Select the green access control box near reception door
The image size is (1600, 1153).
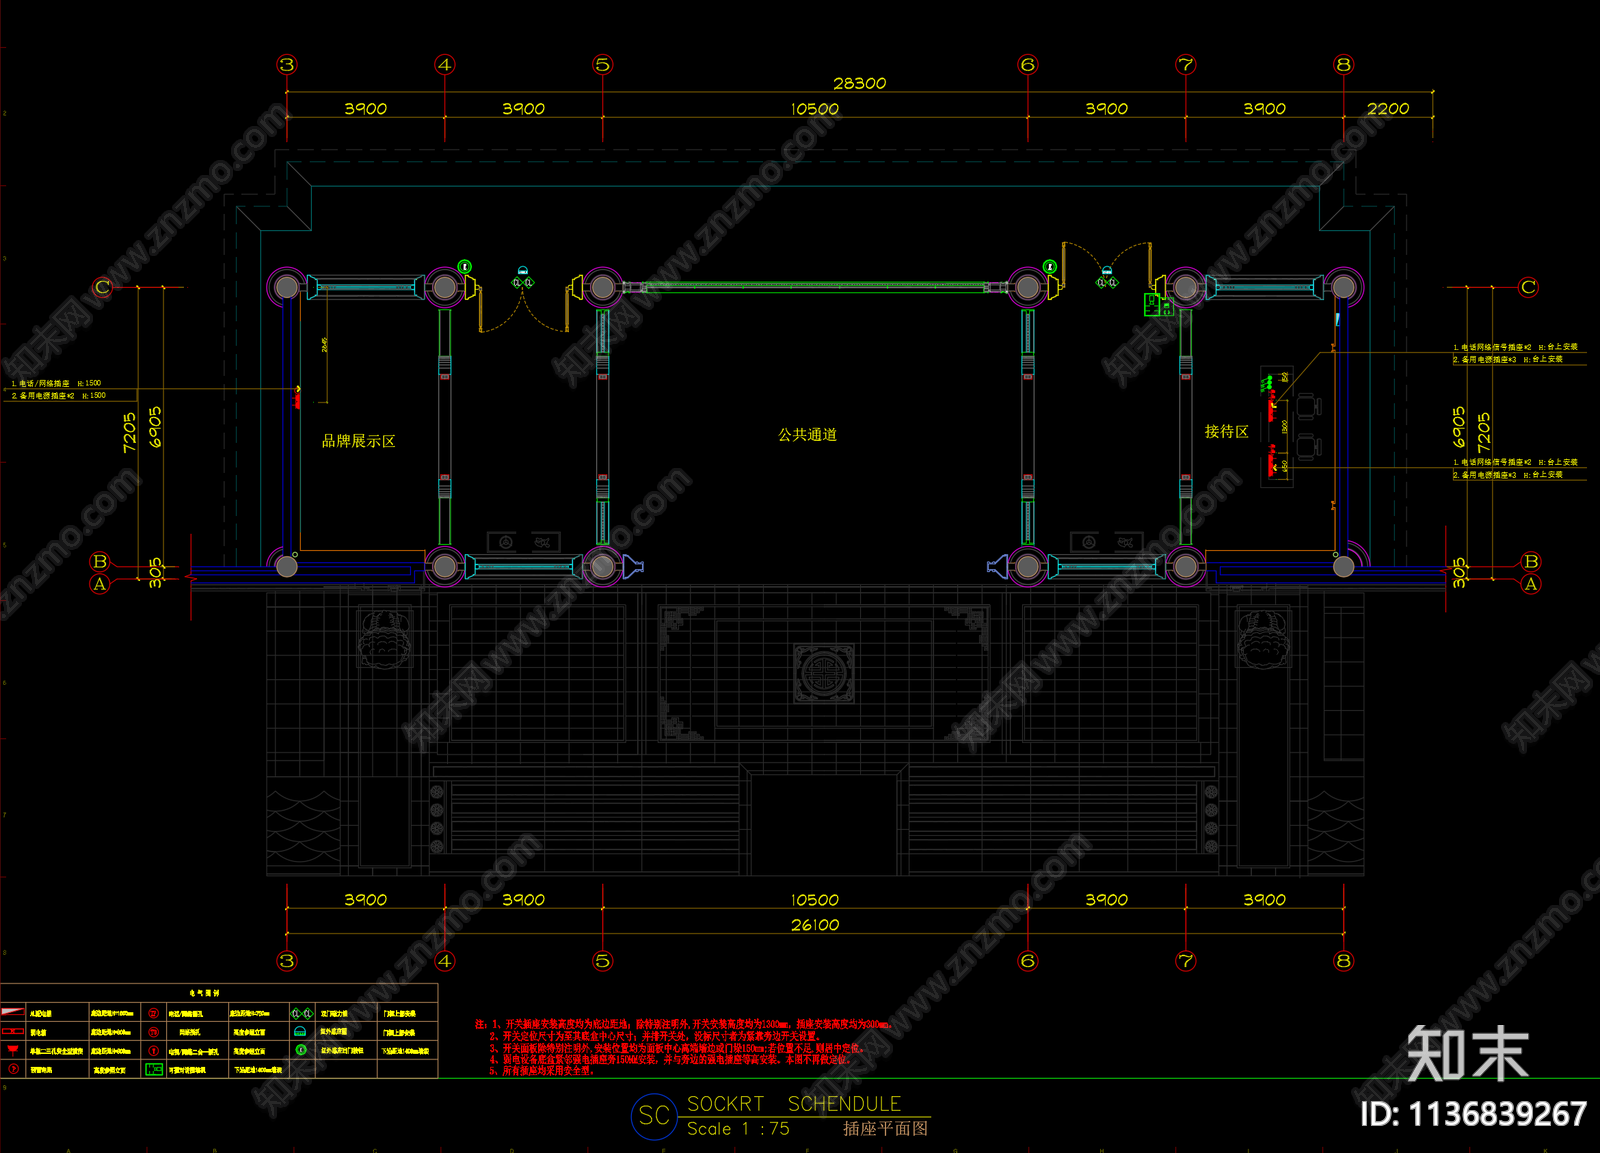(x=1152, y=303)
